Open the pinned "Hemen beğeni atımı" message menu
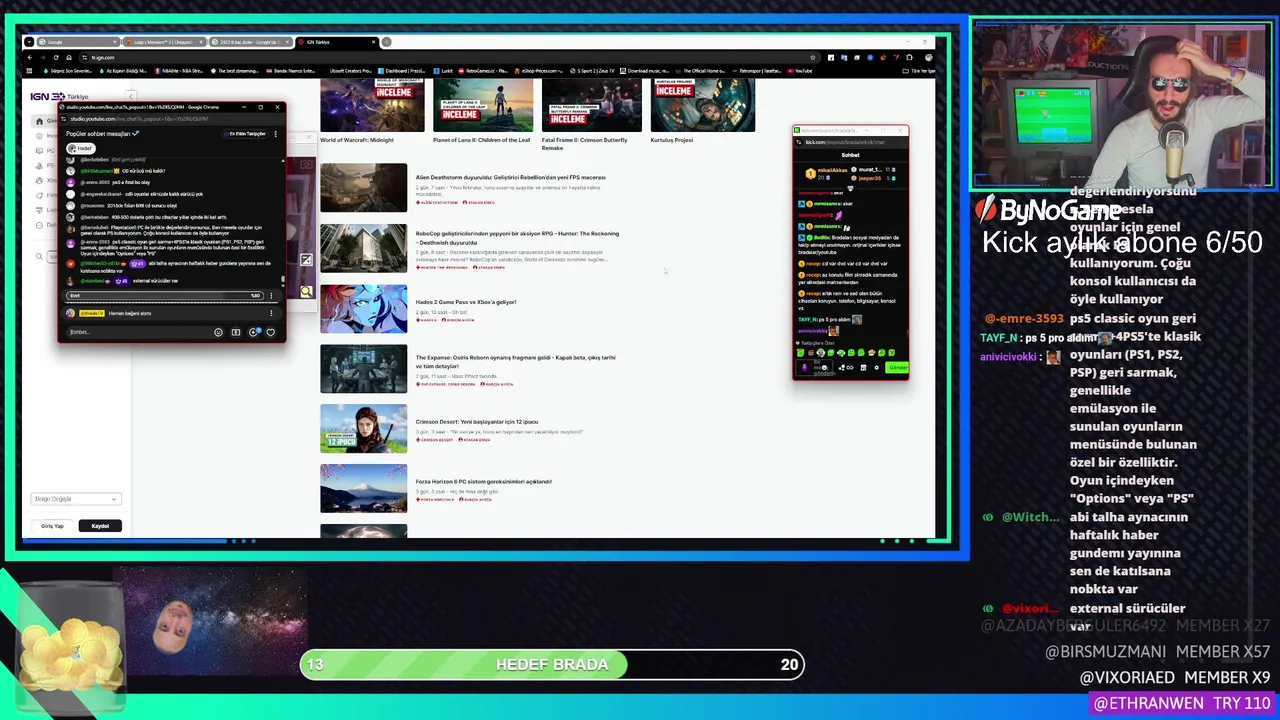 click(271, 313)
